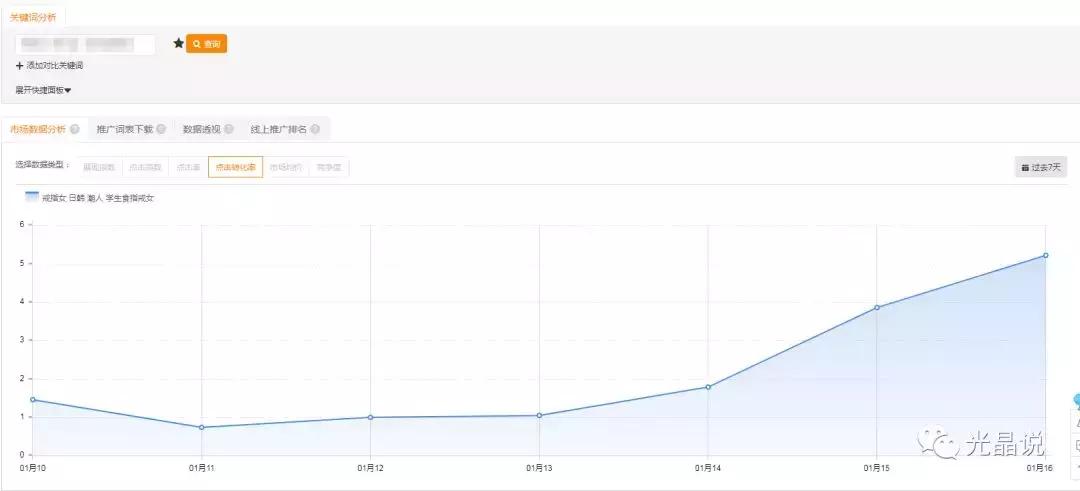Select the 展现指数 data type option
This screenshot has height=491, width=1080.
[99, 167]
